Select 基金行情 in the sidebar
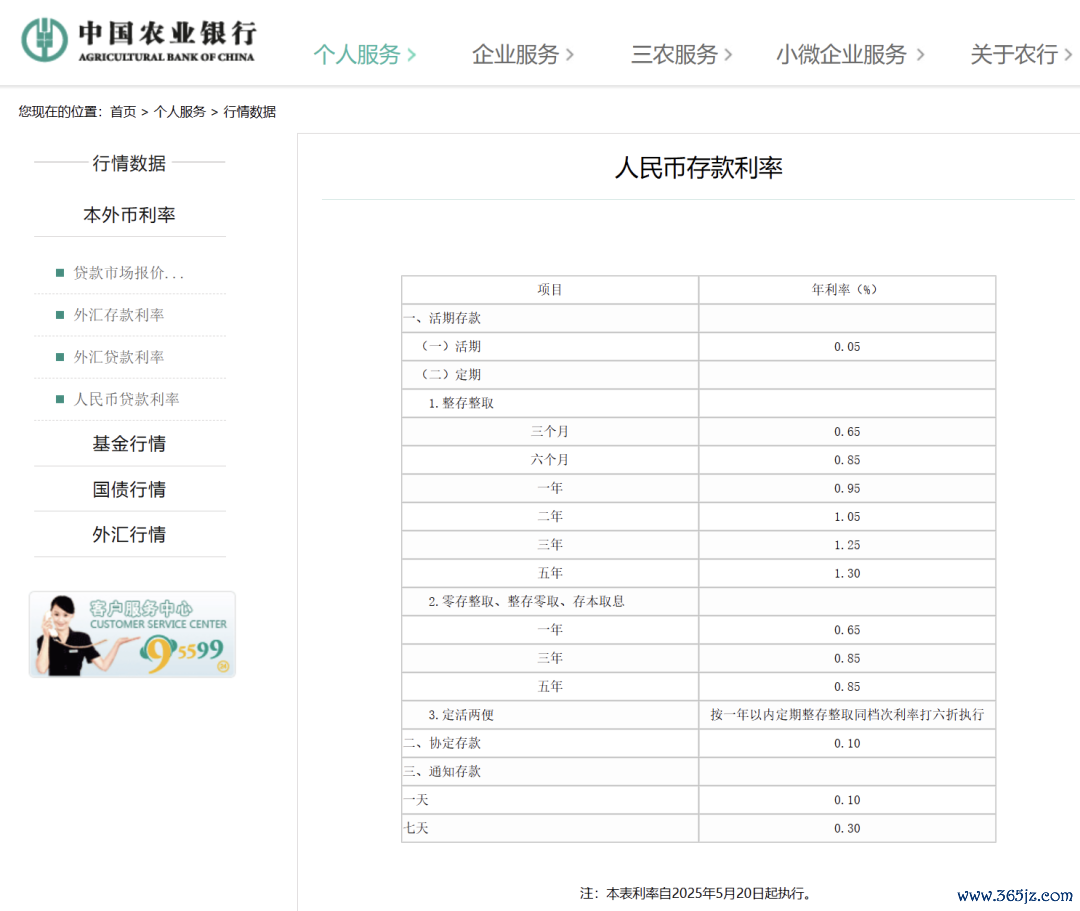 (129, 443)
